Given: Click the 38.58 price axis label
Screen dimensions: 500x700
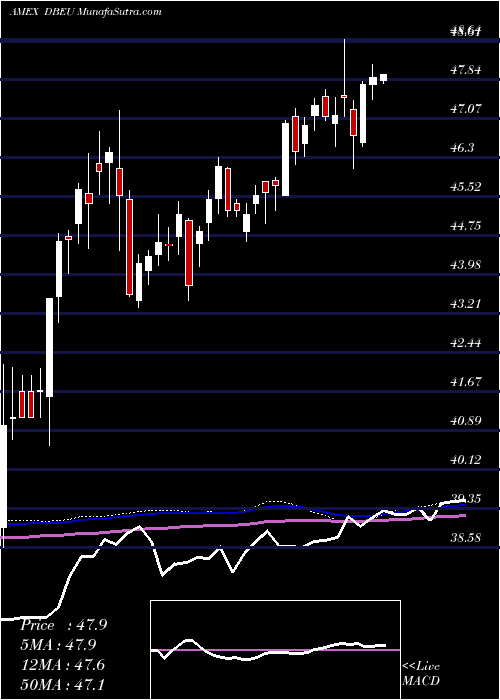Looking at the screenshot, I should tap(466, 538).
